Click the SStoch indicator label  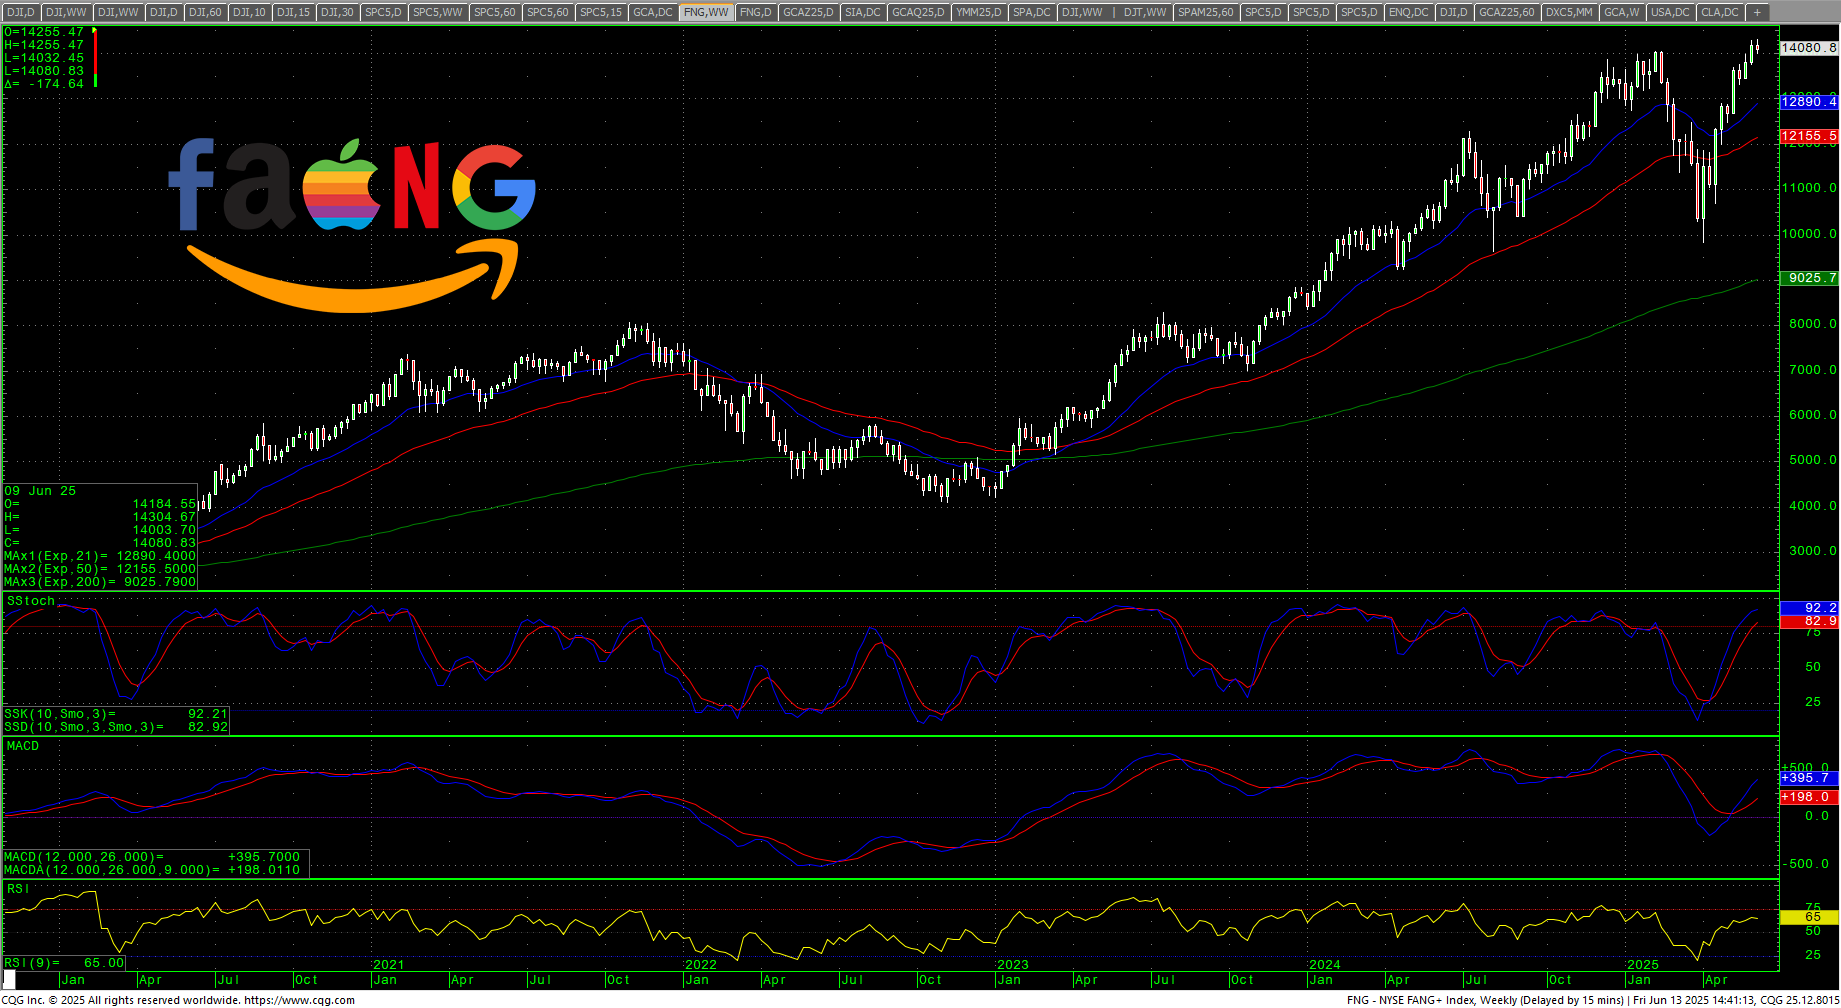pos(31,601)
